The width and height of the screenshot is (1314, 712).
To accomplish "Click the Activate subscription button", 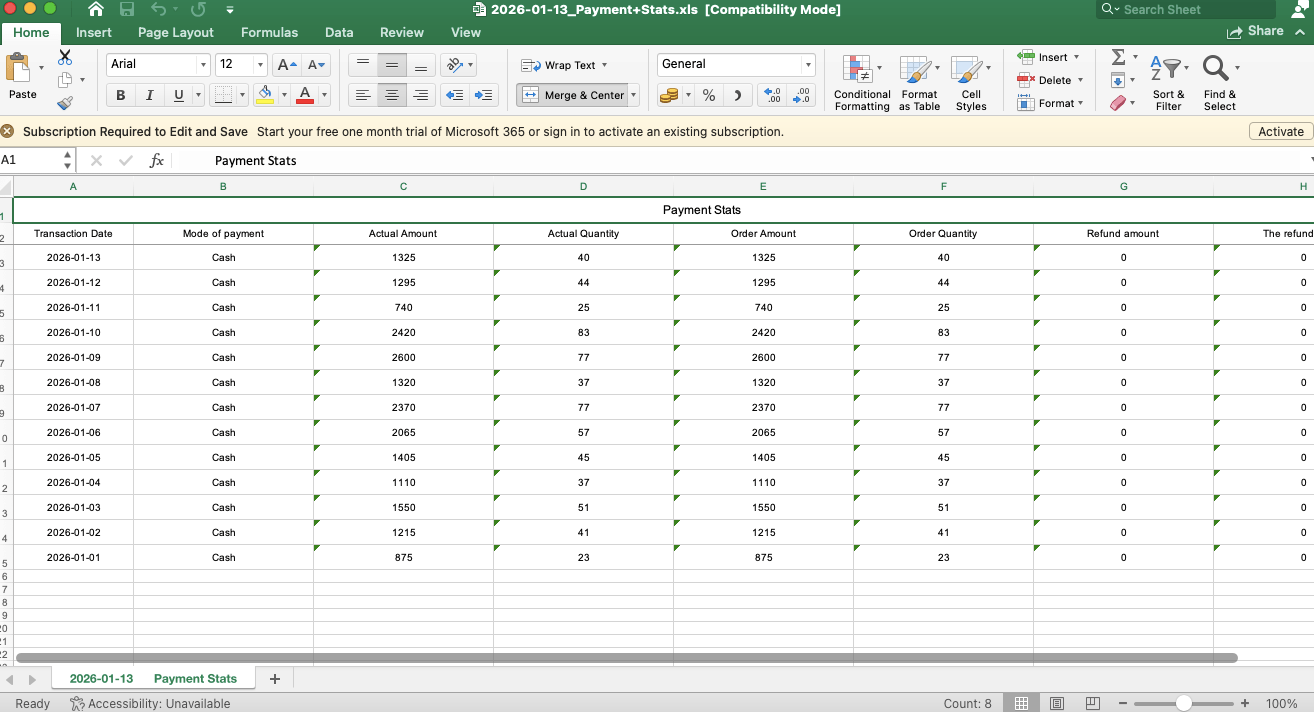I will [1280, 131].
